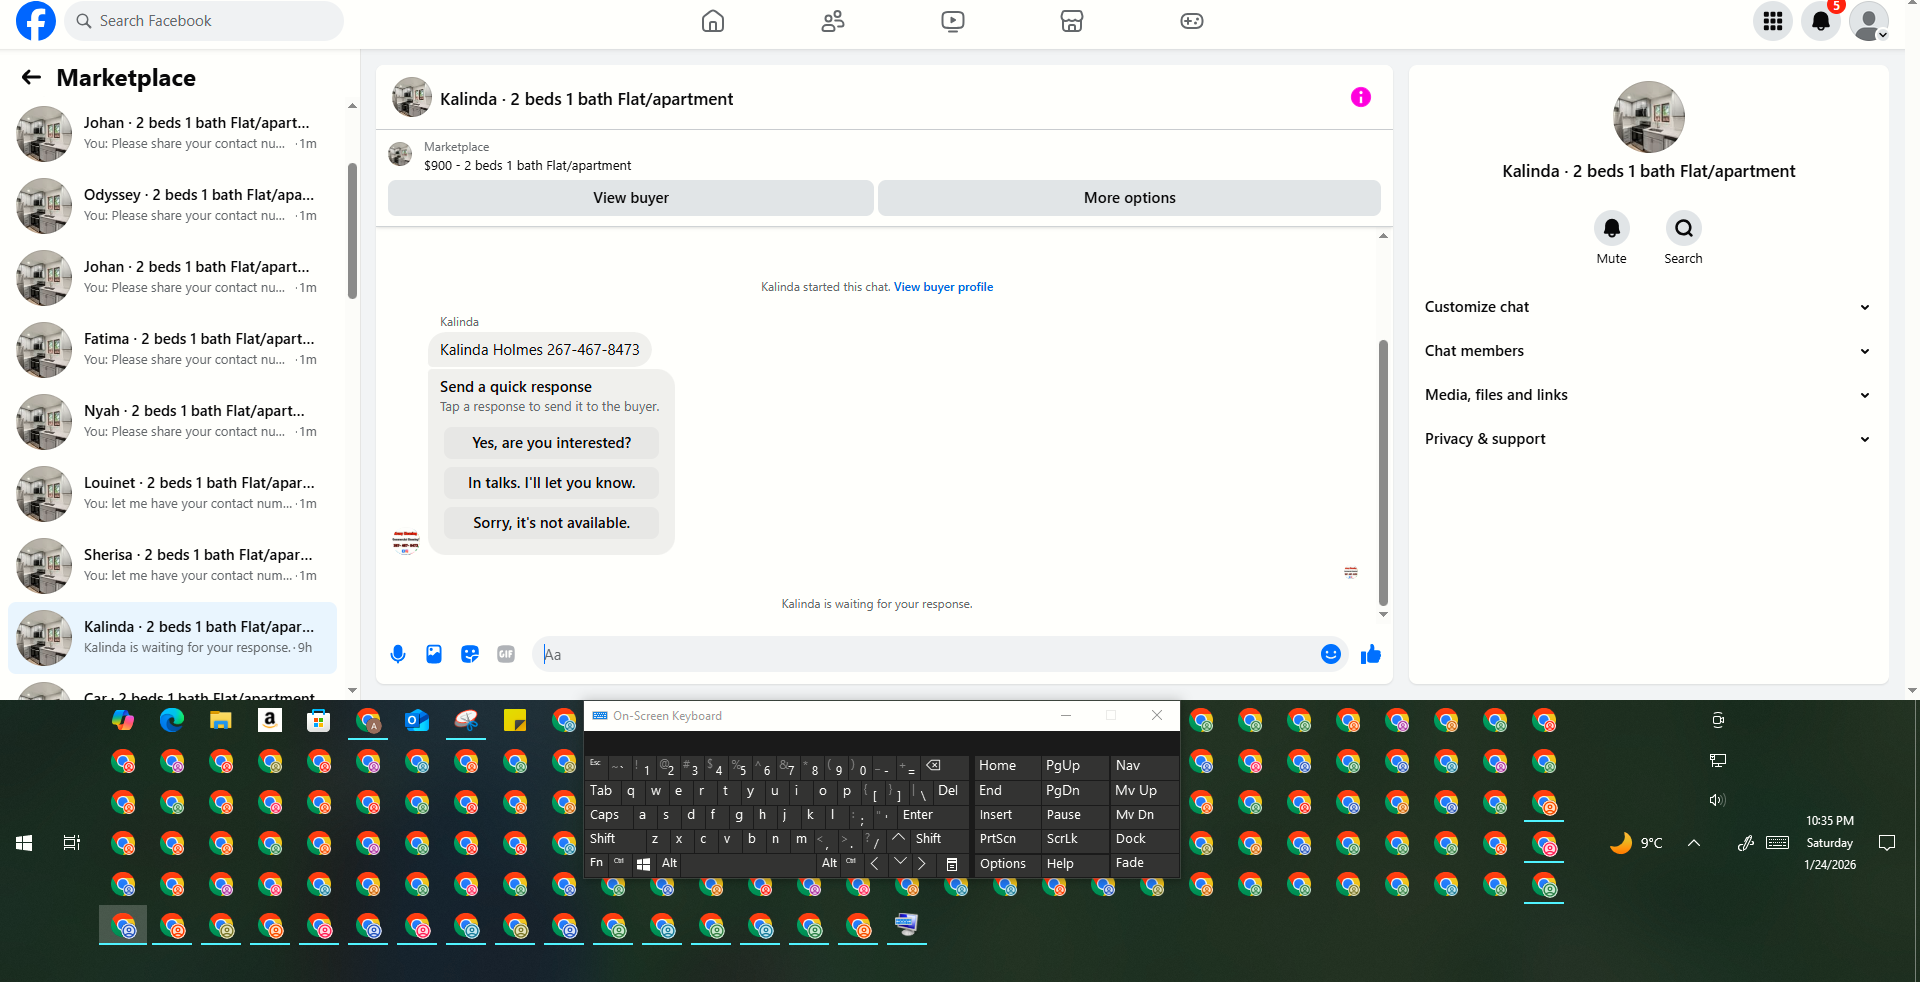Open weather widget showing 9°C
Image resolution: width=1920 pixels, height=982 pixels.
[x=1637, y=843]
